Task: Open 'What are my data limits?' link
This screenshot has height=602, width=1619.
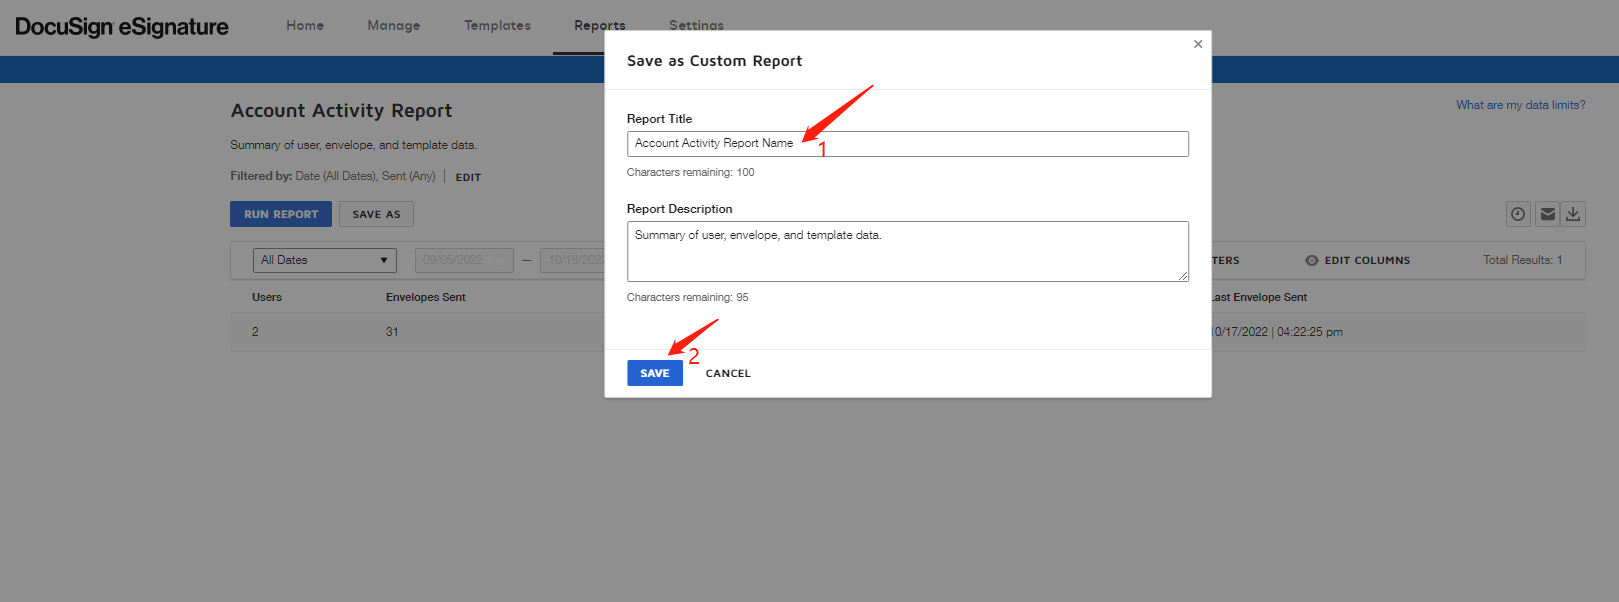Action: [x=1520, y=105]
